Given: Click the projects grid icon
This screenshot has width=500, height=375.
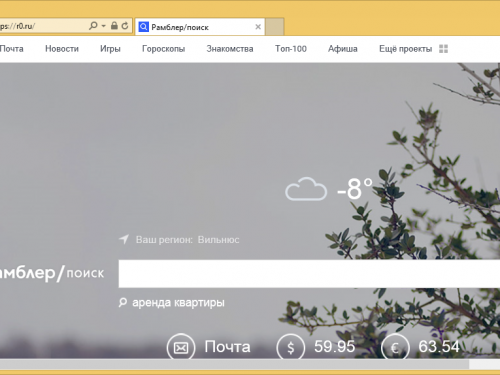Looking at the screenshot, I should point(443,49).
